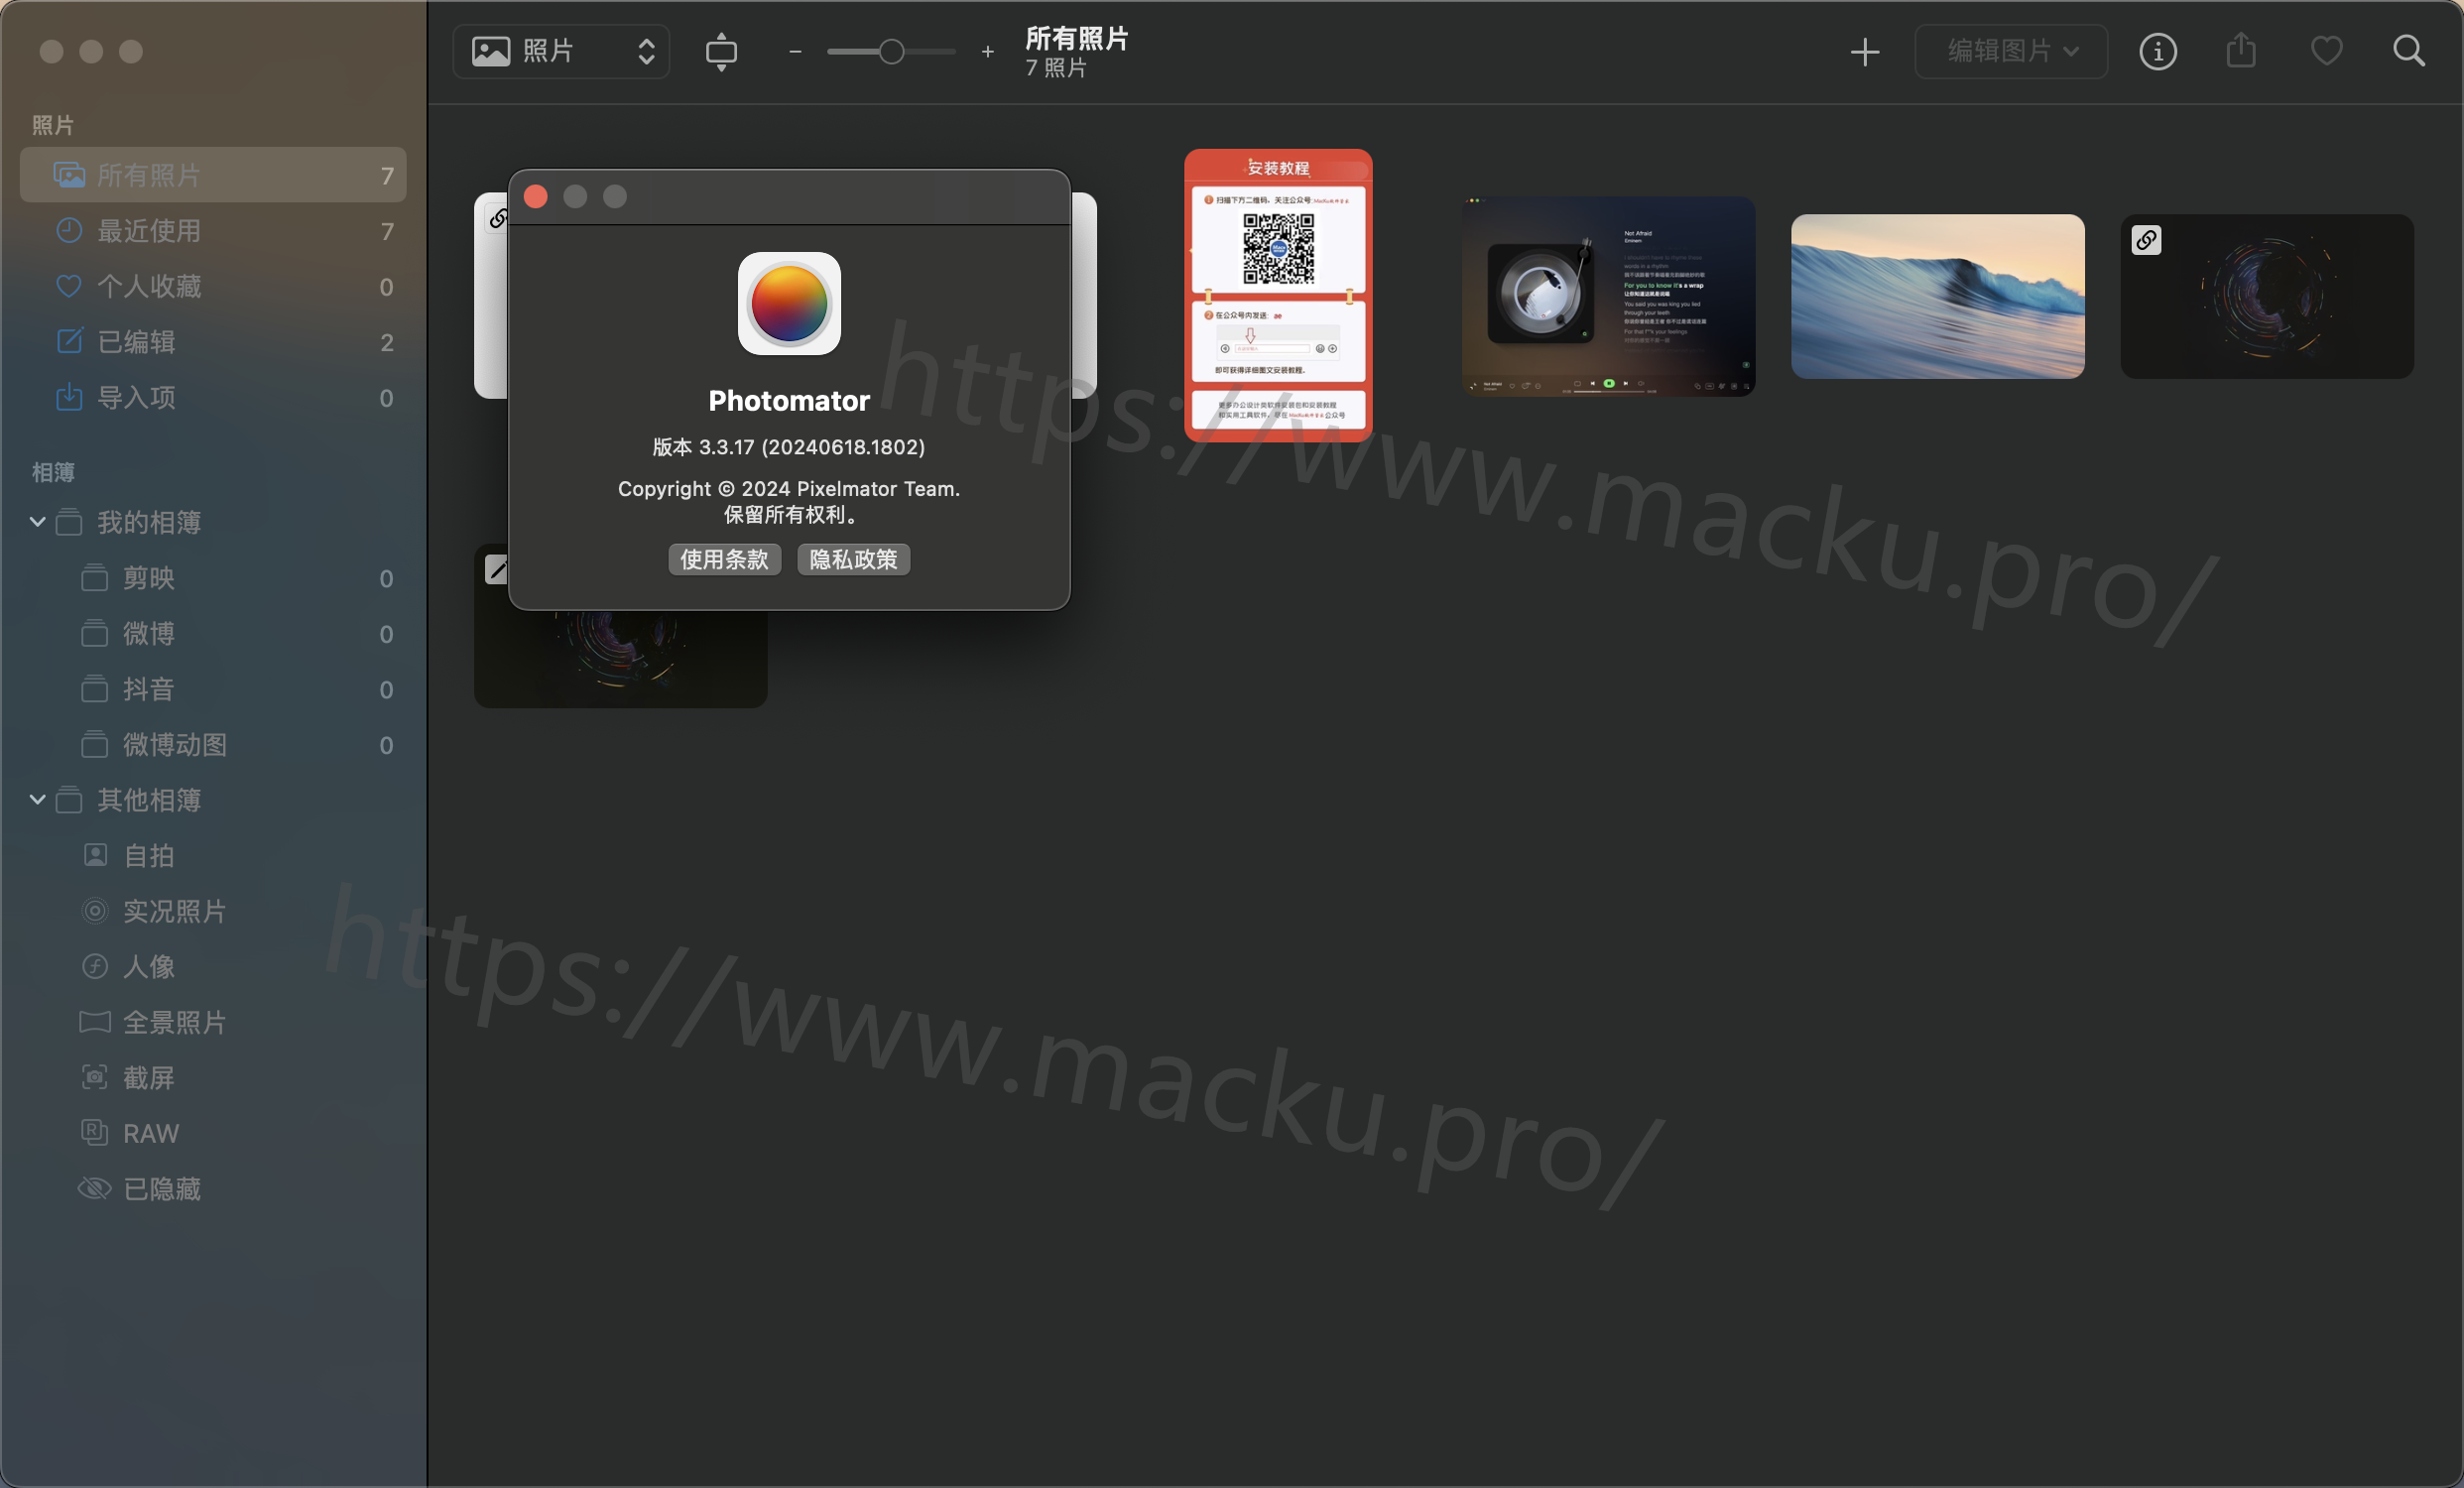This screenshot has width=2464, height=1488.
Task: Select the 微博 album
Action: (213, 633)
